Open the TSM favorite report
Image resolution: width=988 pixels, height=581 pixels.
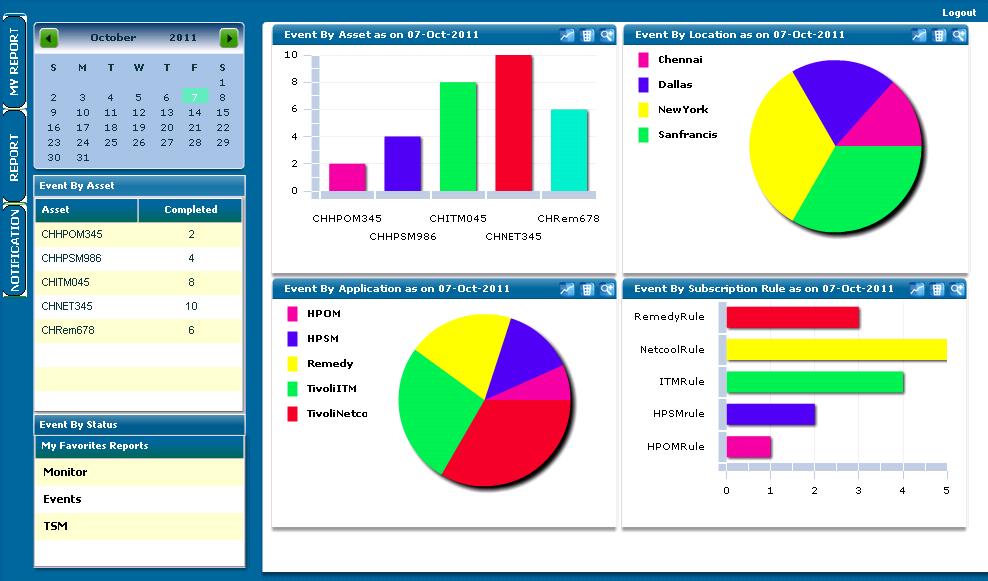(56, 526)
